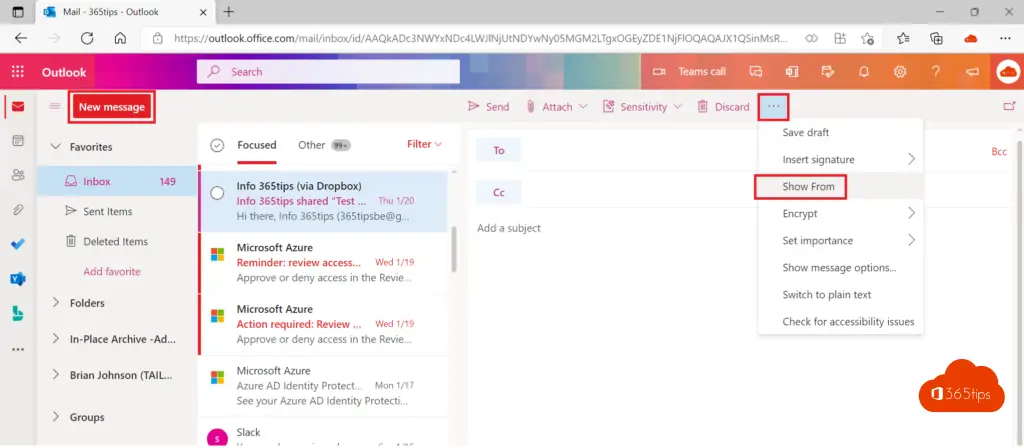Choose Show From in the menu
This screenshot has height=448, width=1024.
click(809, 187)
